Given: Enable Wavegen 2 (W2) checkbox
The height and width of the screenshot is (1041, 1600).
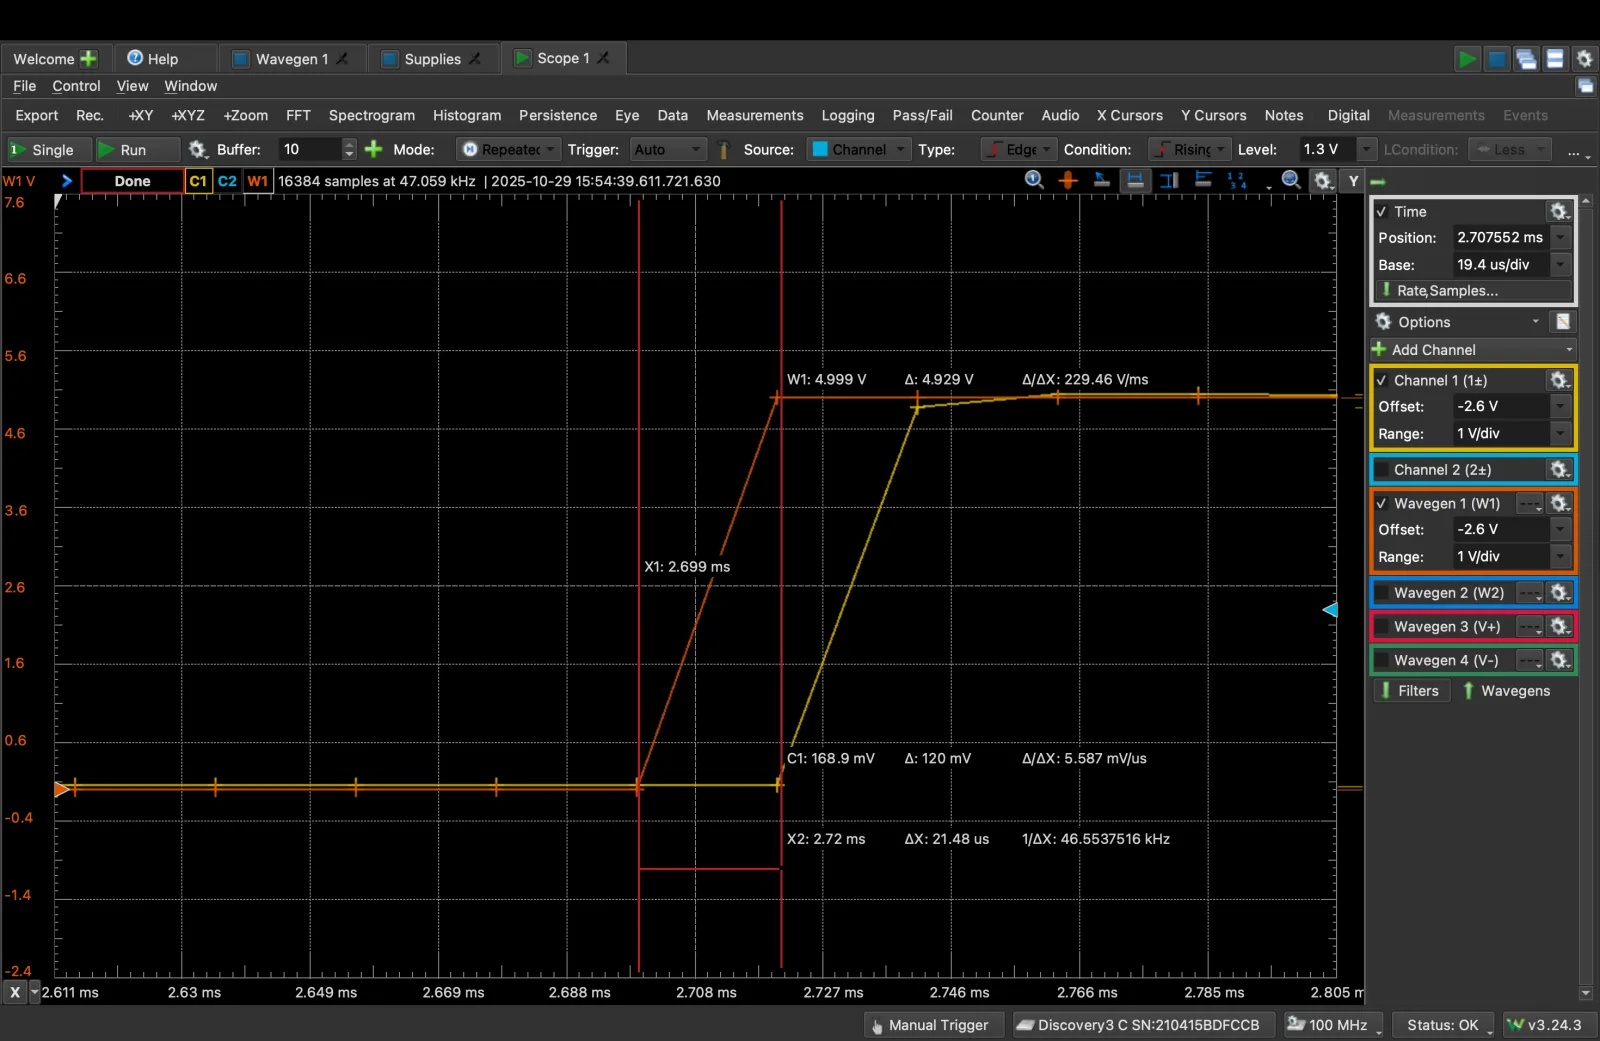Looking at the screenshot, I should coord(1382,593).
